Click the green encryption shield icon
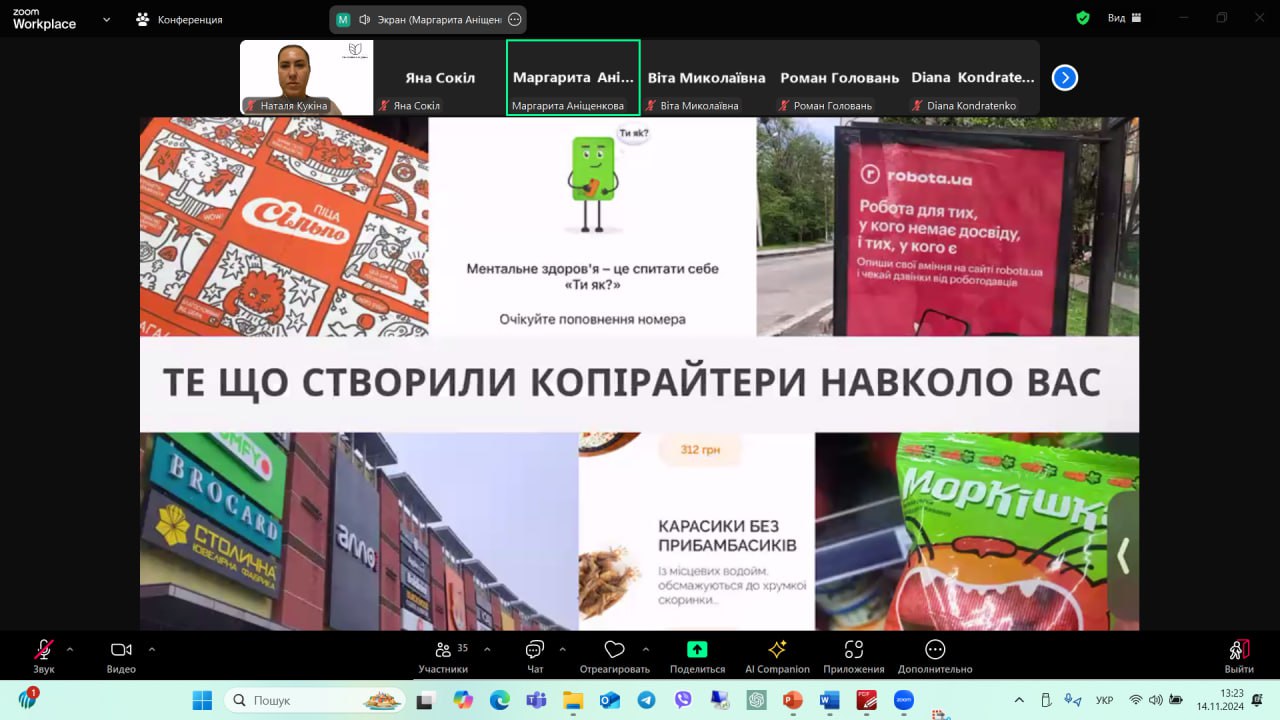 pos(1083,18)
